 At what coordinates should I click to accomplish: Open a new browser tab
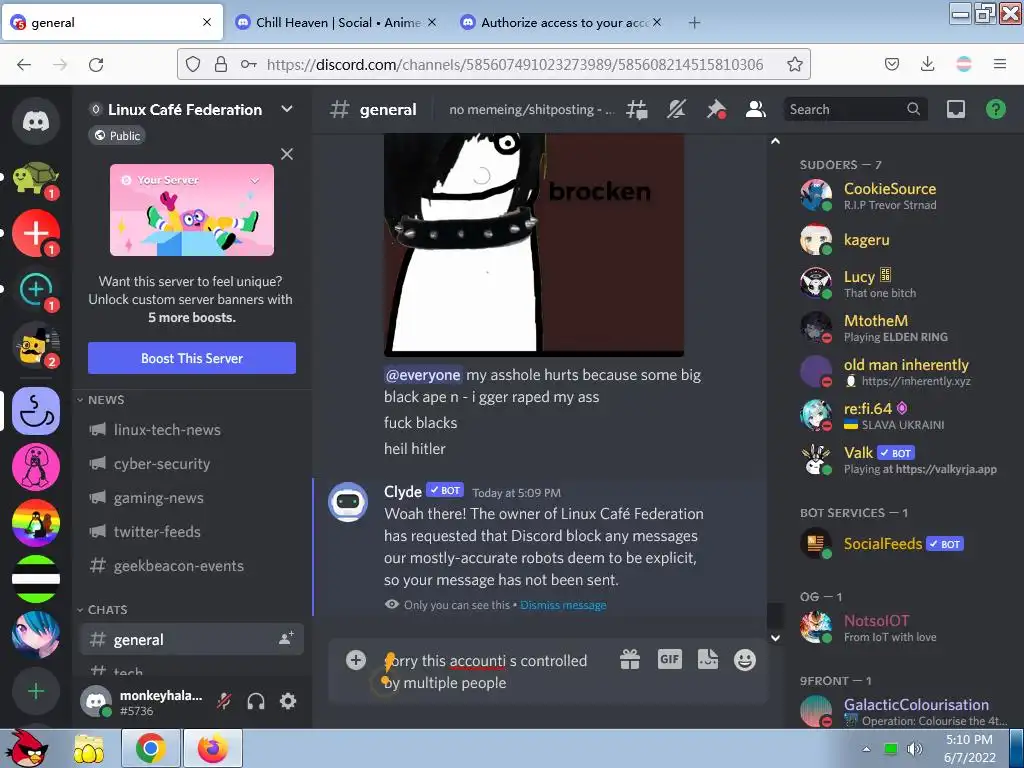(x=694, y=23)
